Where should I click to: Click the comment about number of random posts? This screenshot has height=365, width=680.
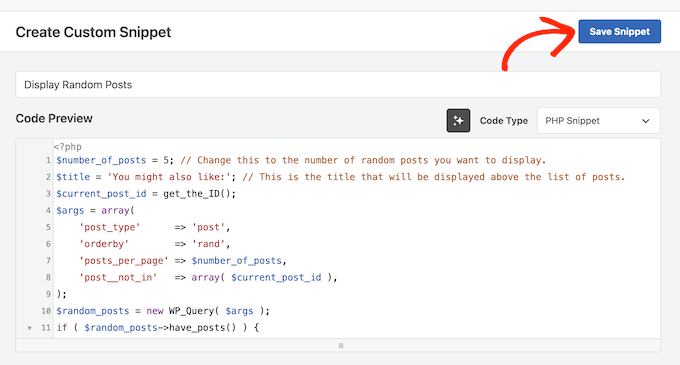point(363,160)
